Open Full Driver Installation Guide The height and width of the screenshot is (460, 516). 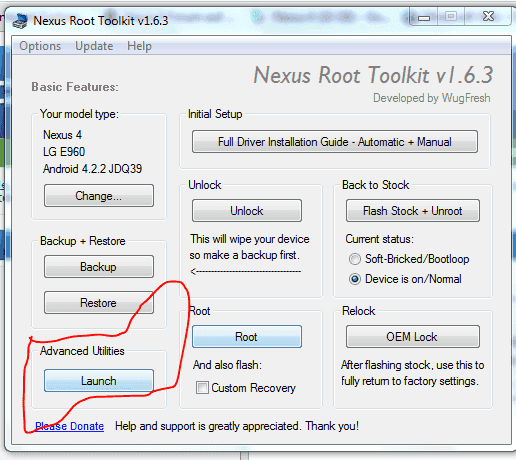point(335,142)
